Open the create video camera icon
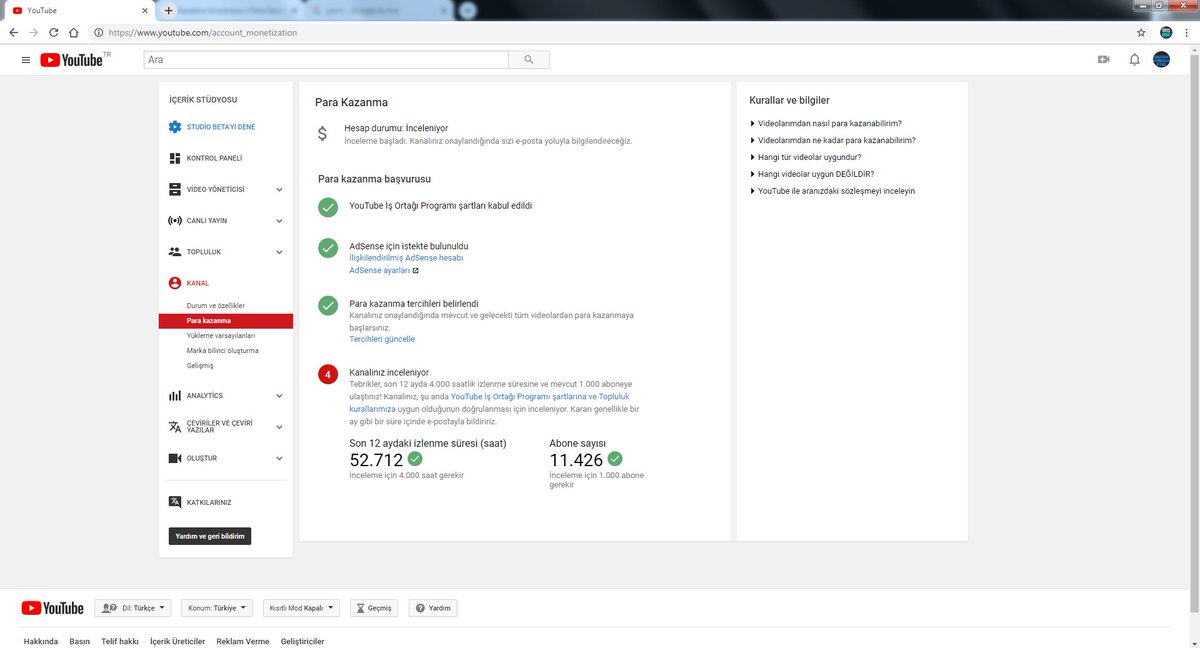 (1104, 60)
